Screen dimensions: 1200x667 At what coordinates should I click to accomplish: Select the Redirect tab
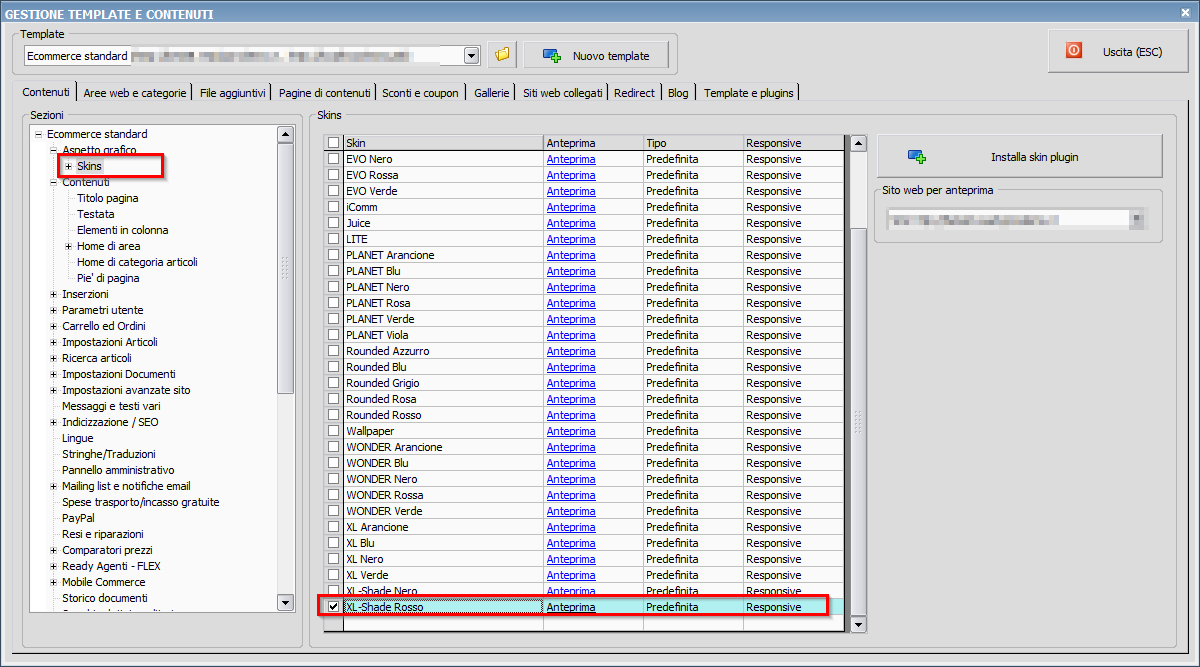click(x=635, y=93)
